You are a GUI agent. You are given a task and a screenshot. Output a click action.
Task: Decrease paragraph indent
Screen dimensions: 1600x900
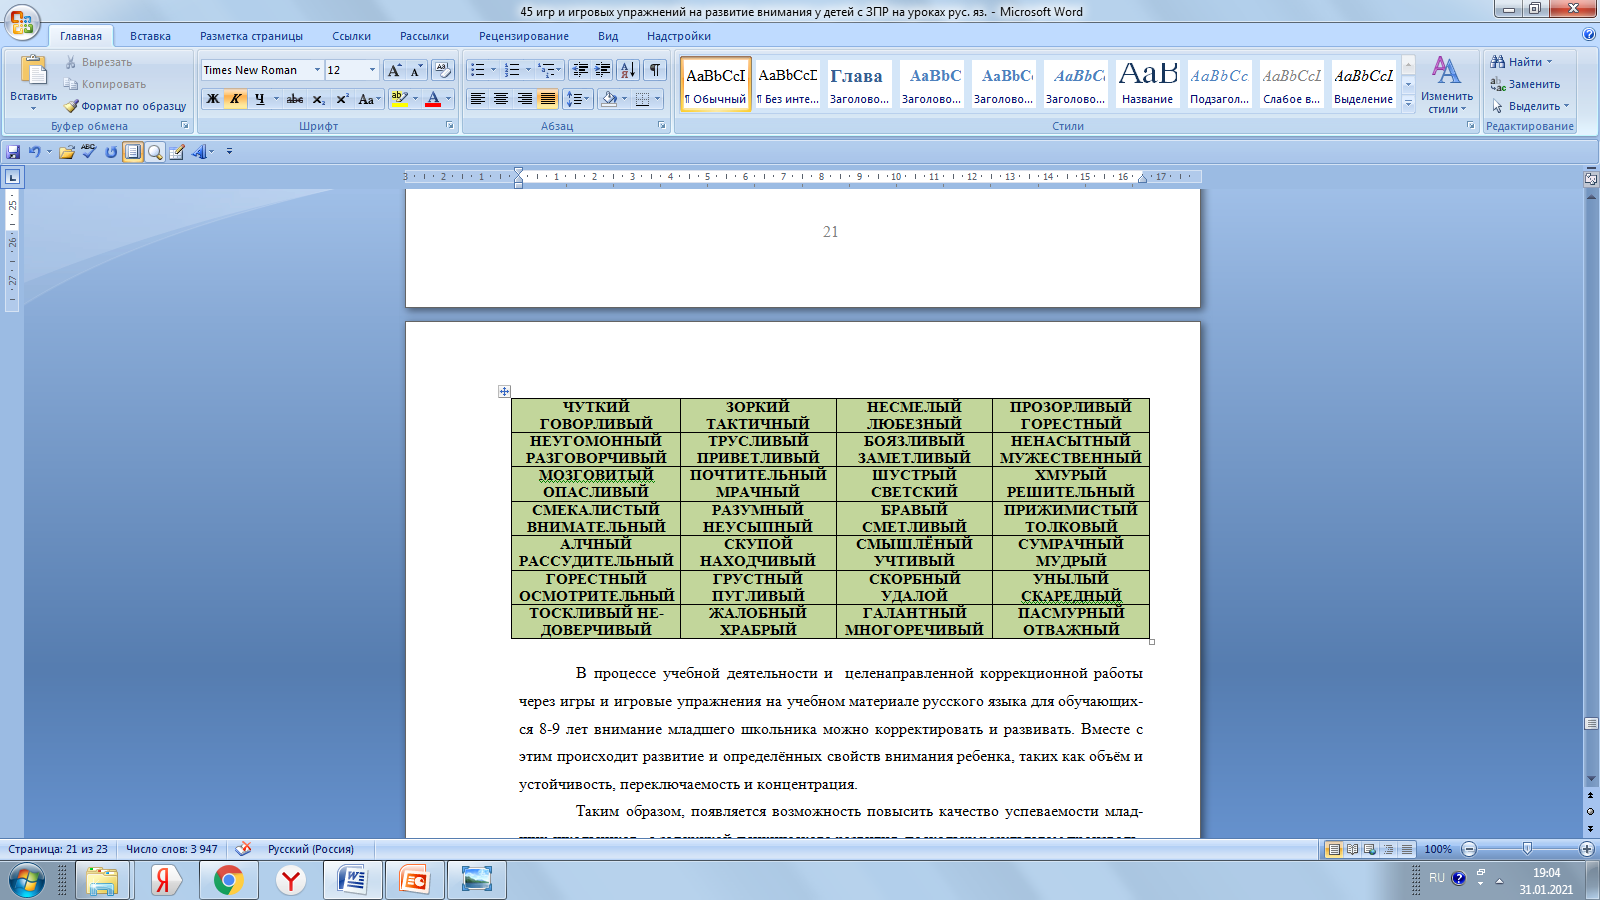(580, 70)
